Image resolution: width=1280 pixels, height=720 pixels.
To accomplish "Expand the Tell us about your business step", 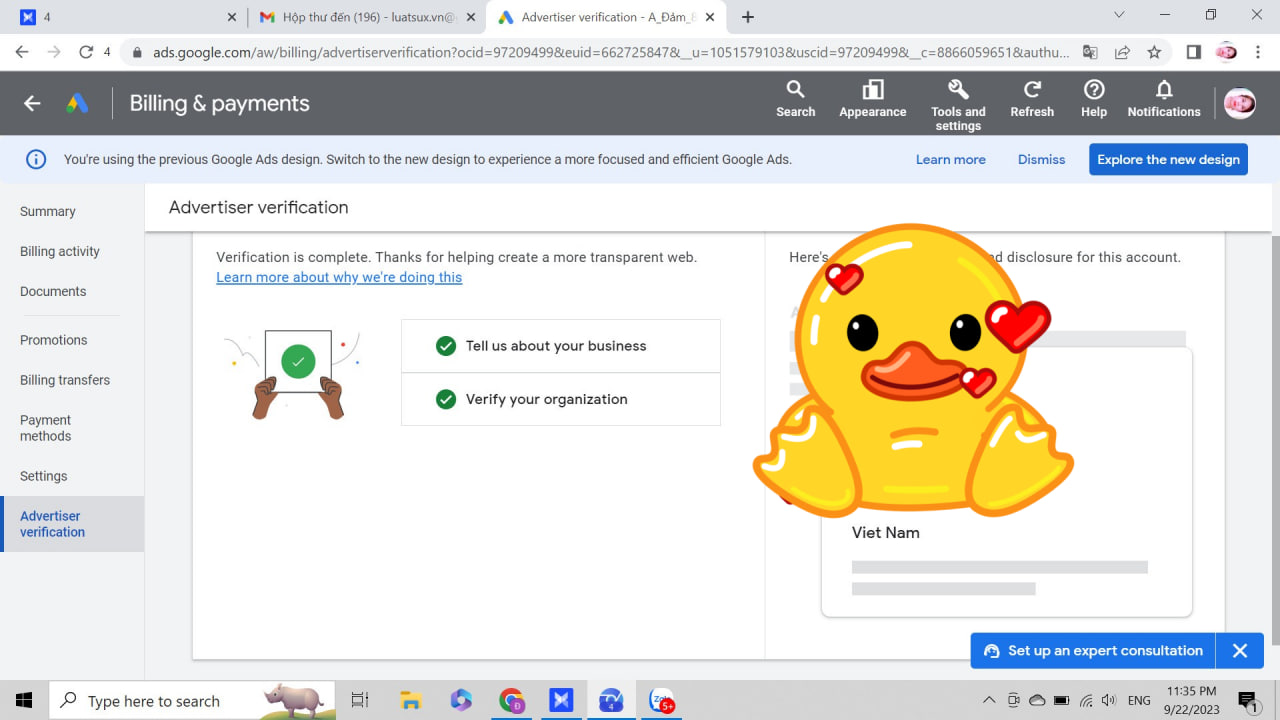I will click(x=561, y=346).
